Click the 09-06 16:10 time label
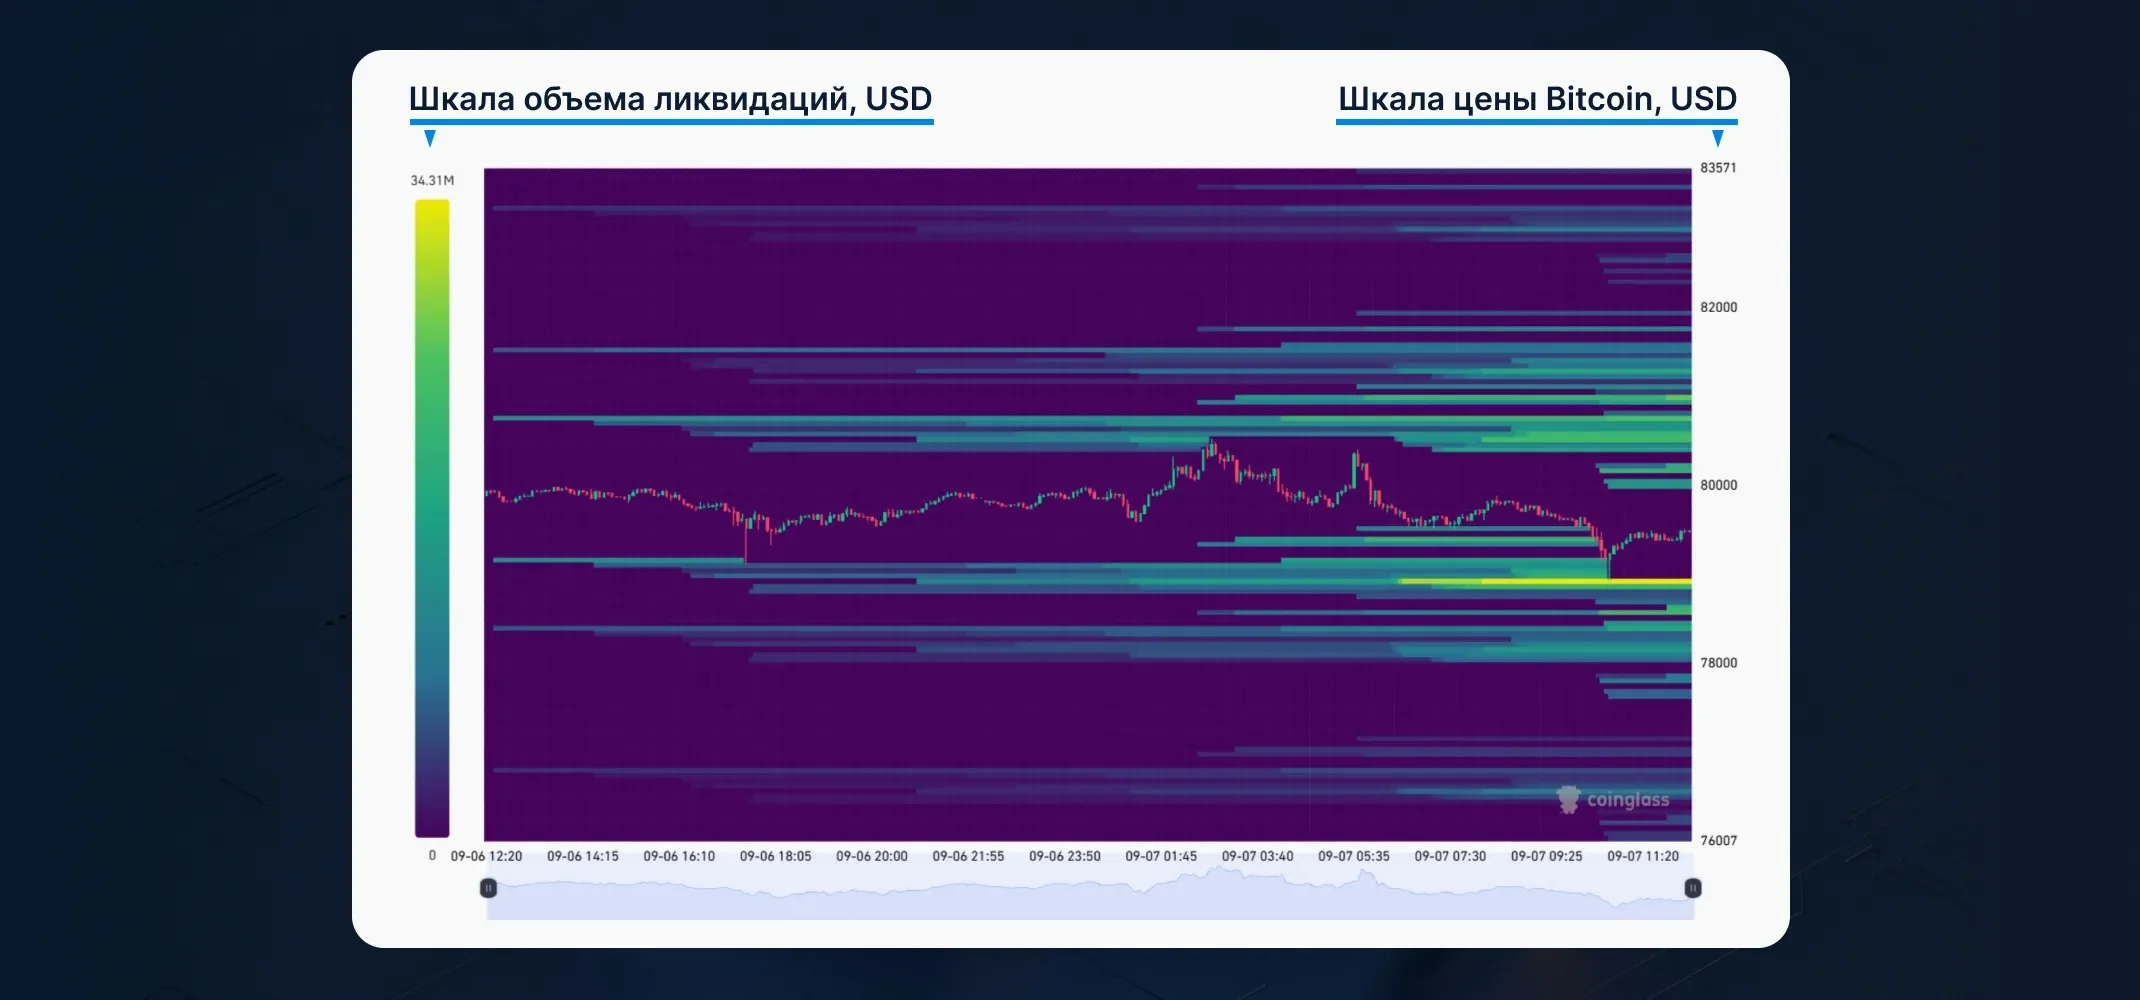Viewport: 2140px width, 1000px height. click(x=679, y=856)
